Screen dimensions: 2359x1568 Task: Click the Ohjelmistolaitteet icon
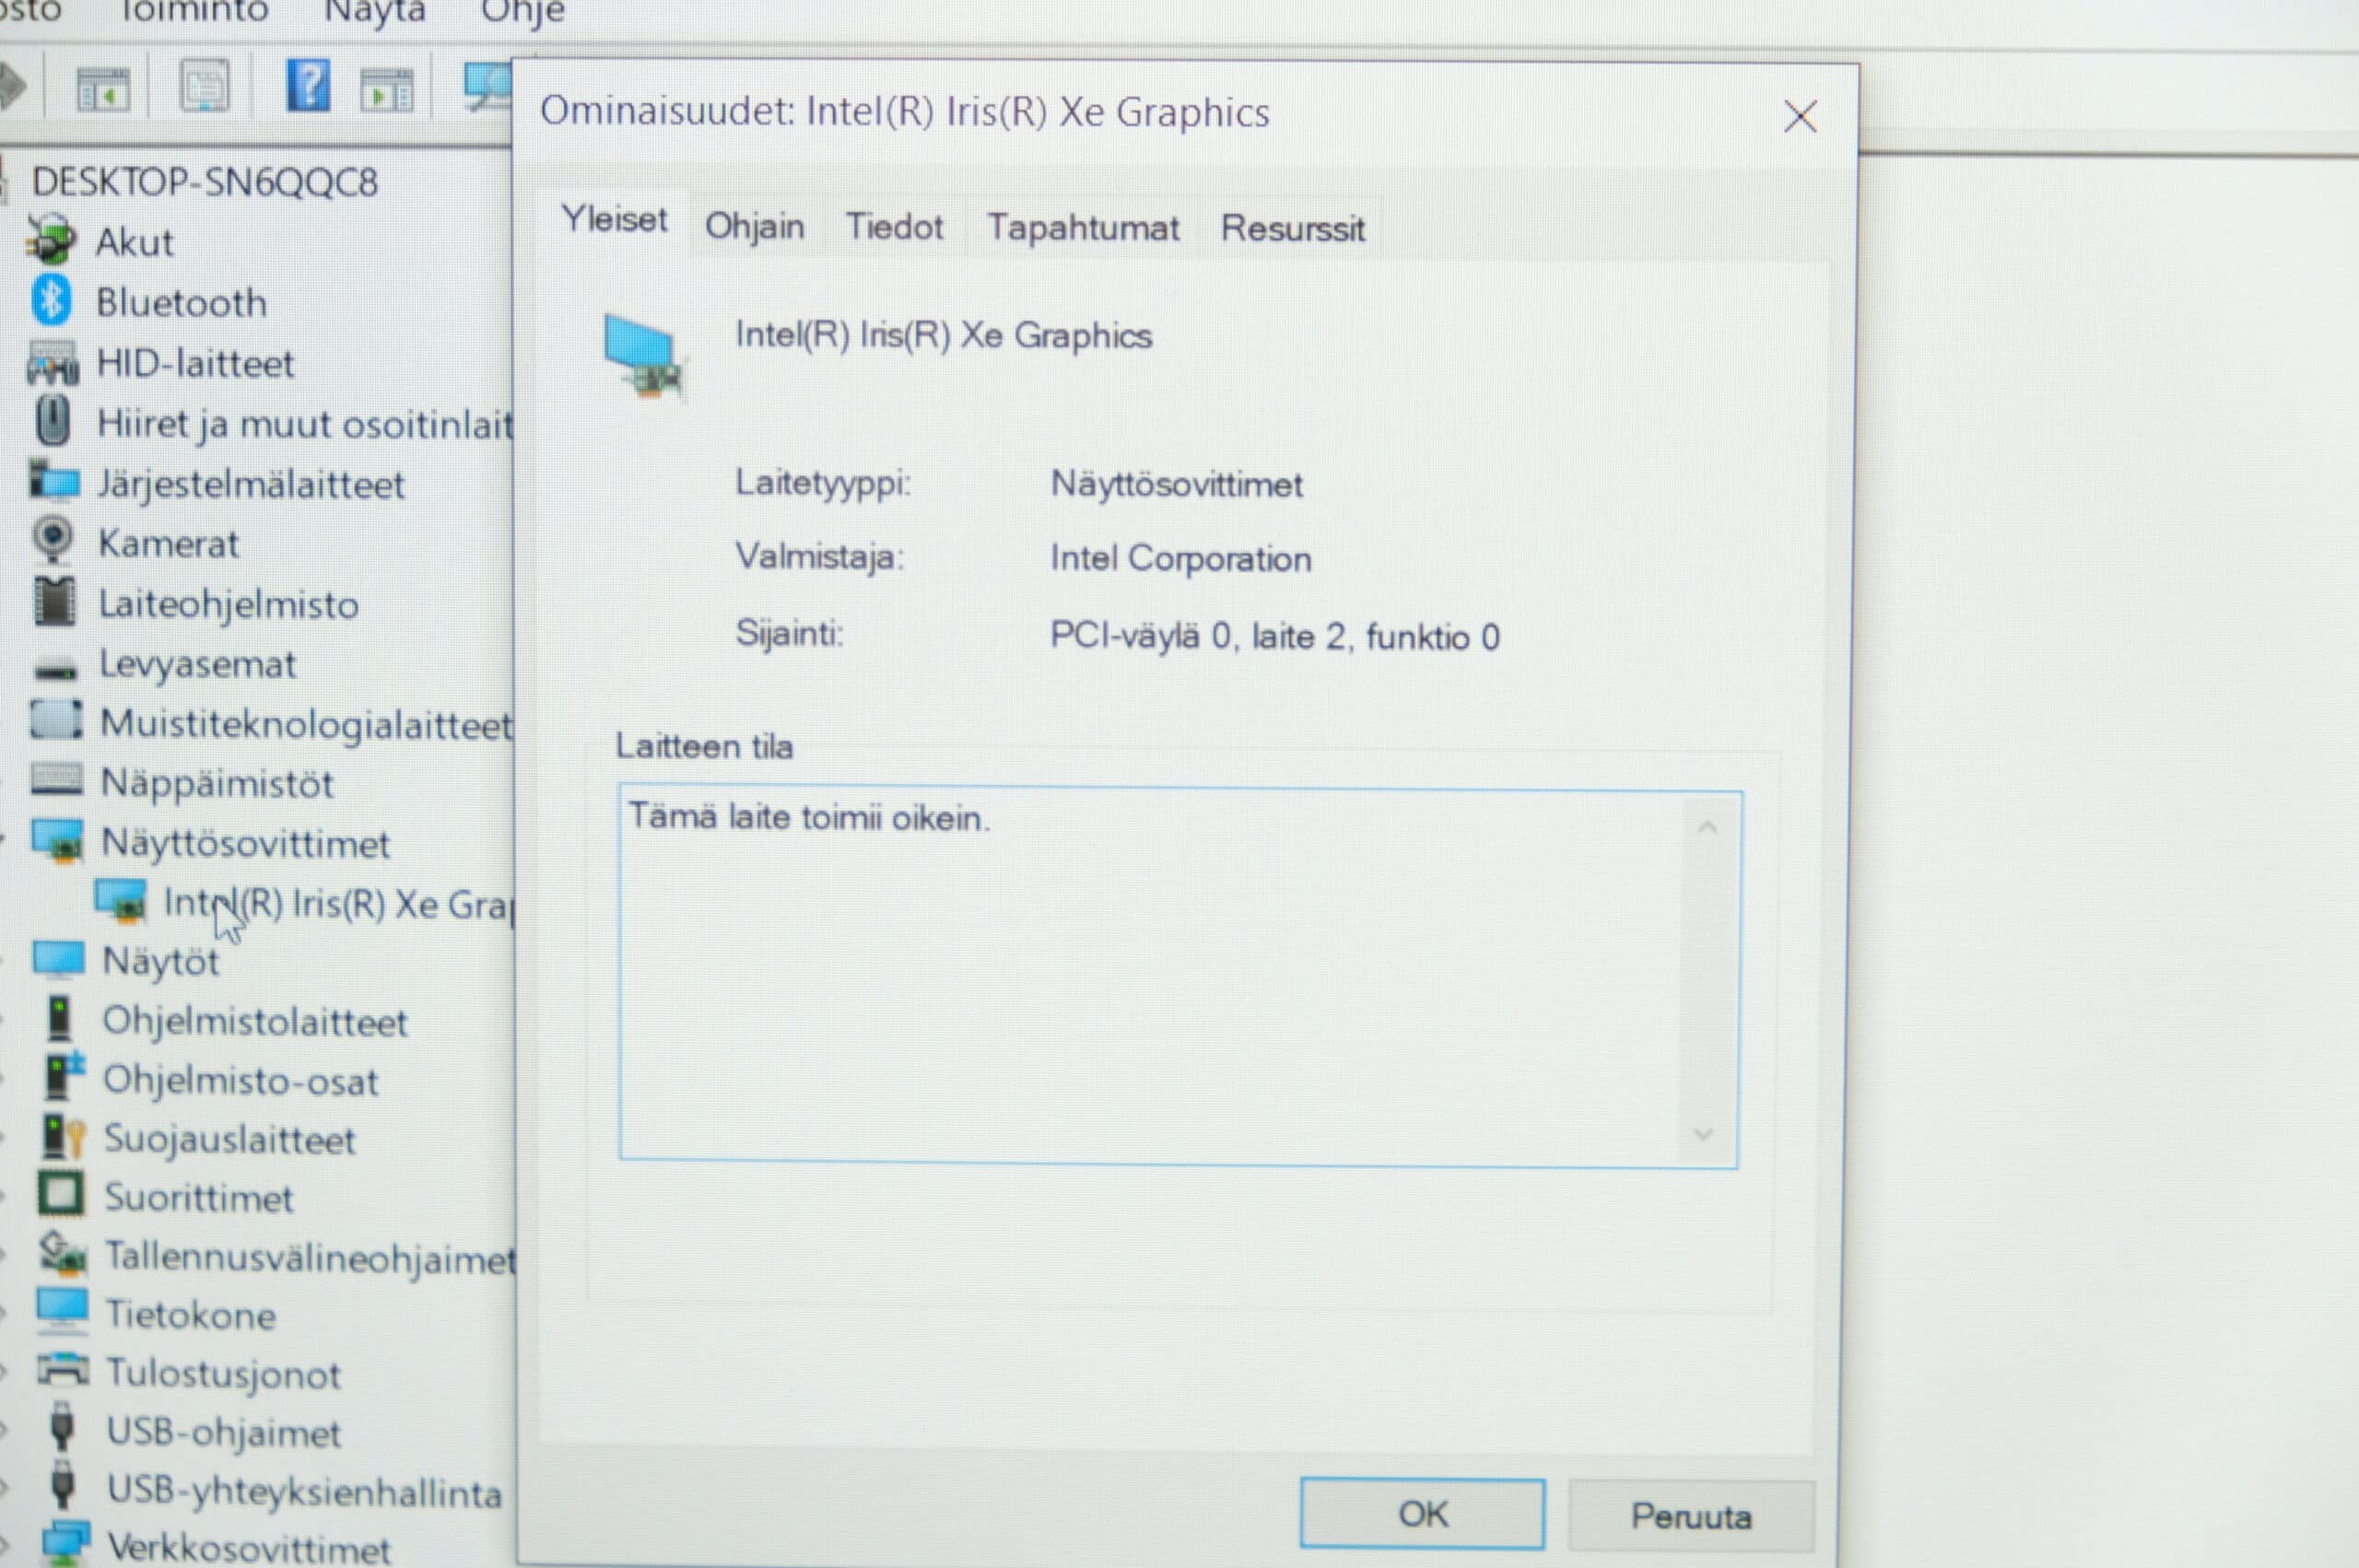point(60,1019)
